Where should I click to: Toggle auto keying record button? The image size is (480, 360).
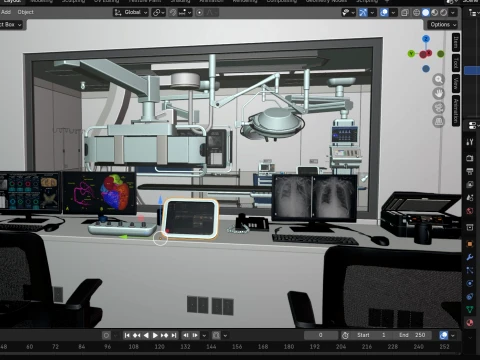pos(106,335)
